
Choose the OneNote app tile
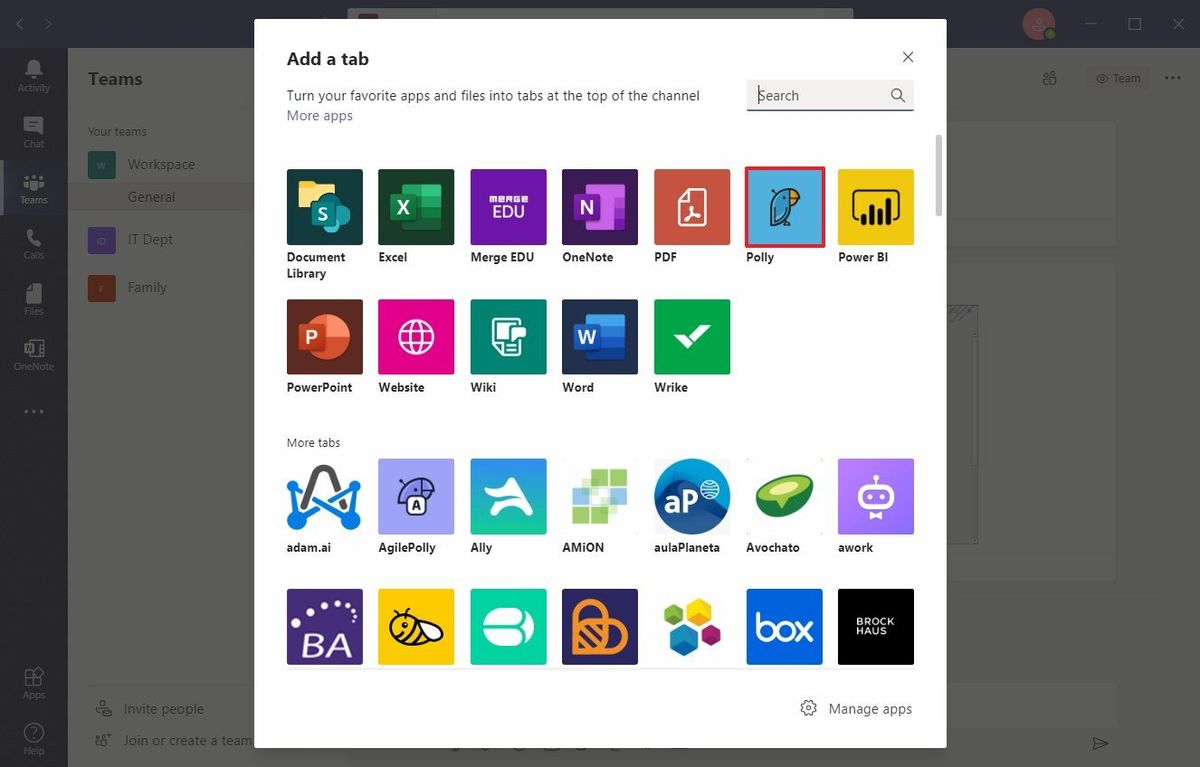click(599, 207)
